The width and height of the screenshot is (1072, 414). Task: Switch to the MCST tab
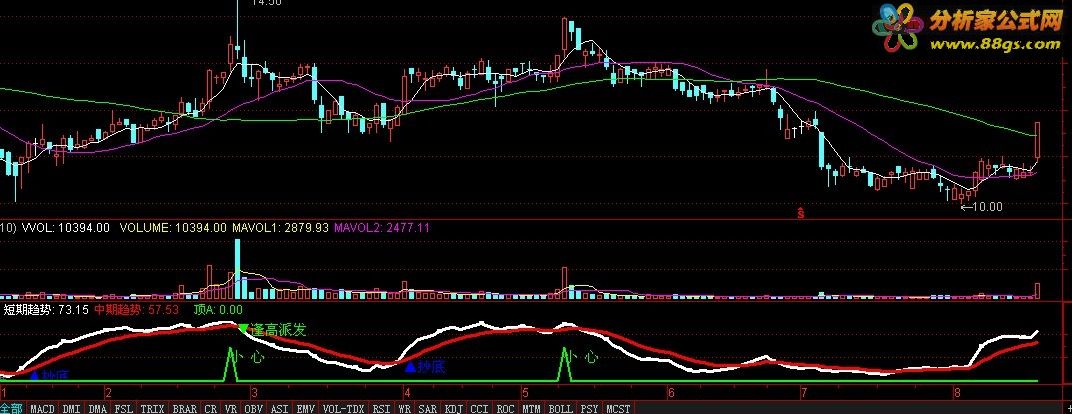pos(619,409)
